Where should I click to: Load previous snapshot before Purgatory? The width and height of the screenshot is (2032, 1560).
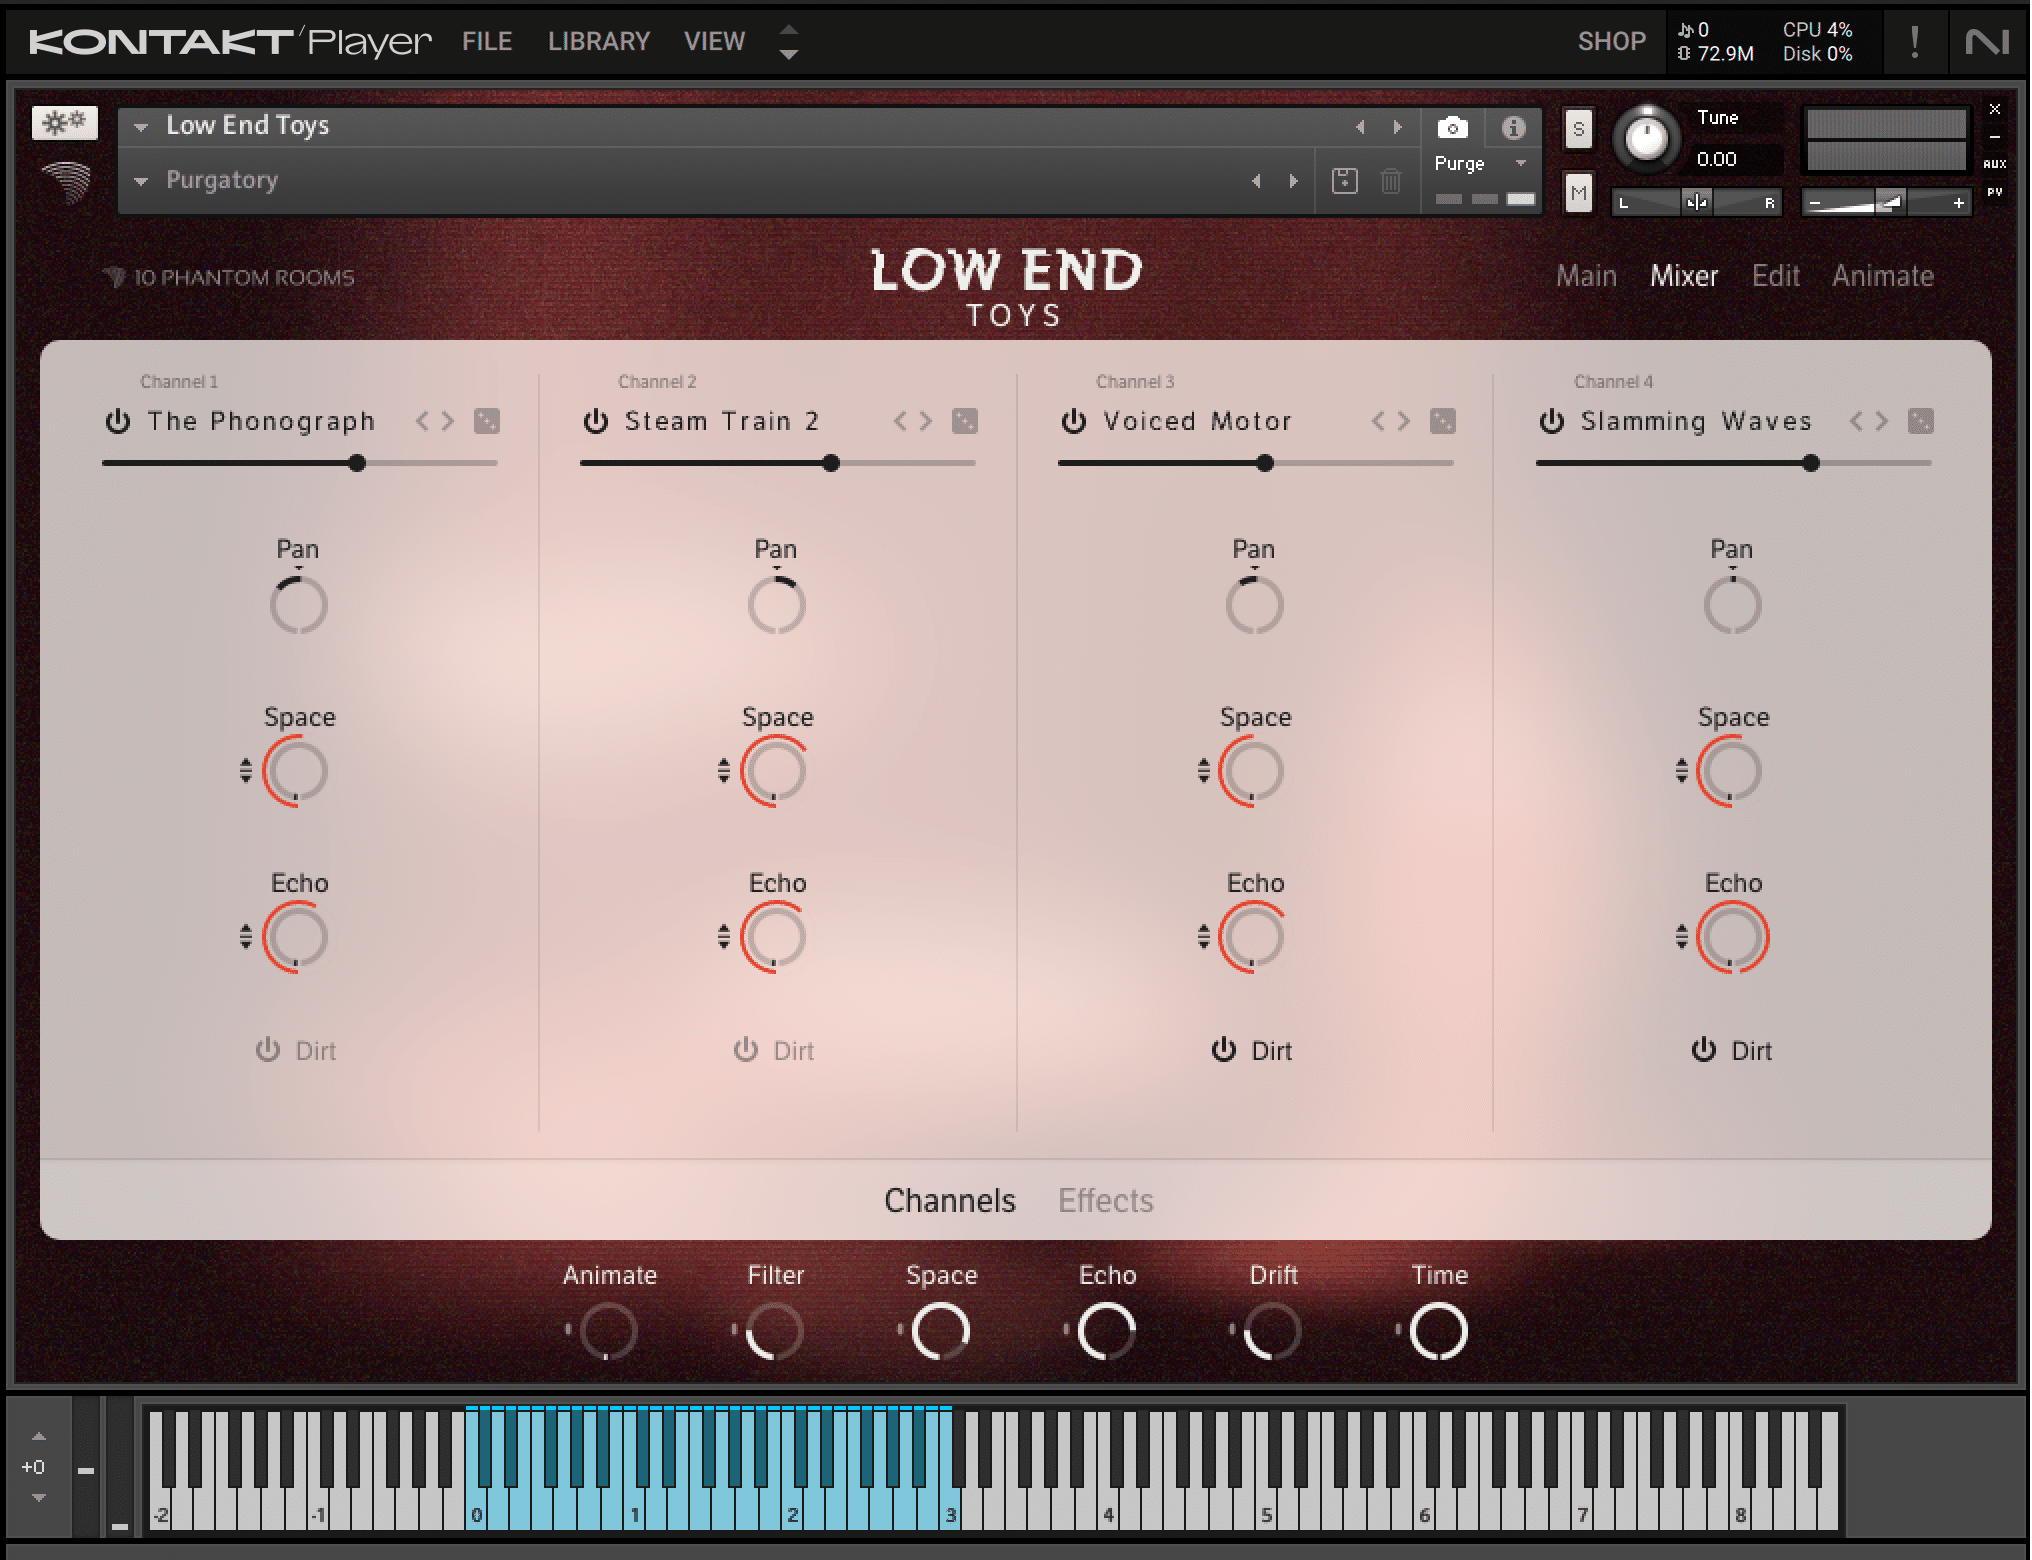pyautogui.click(x=1256, y=181)
